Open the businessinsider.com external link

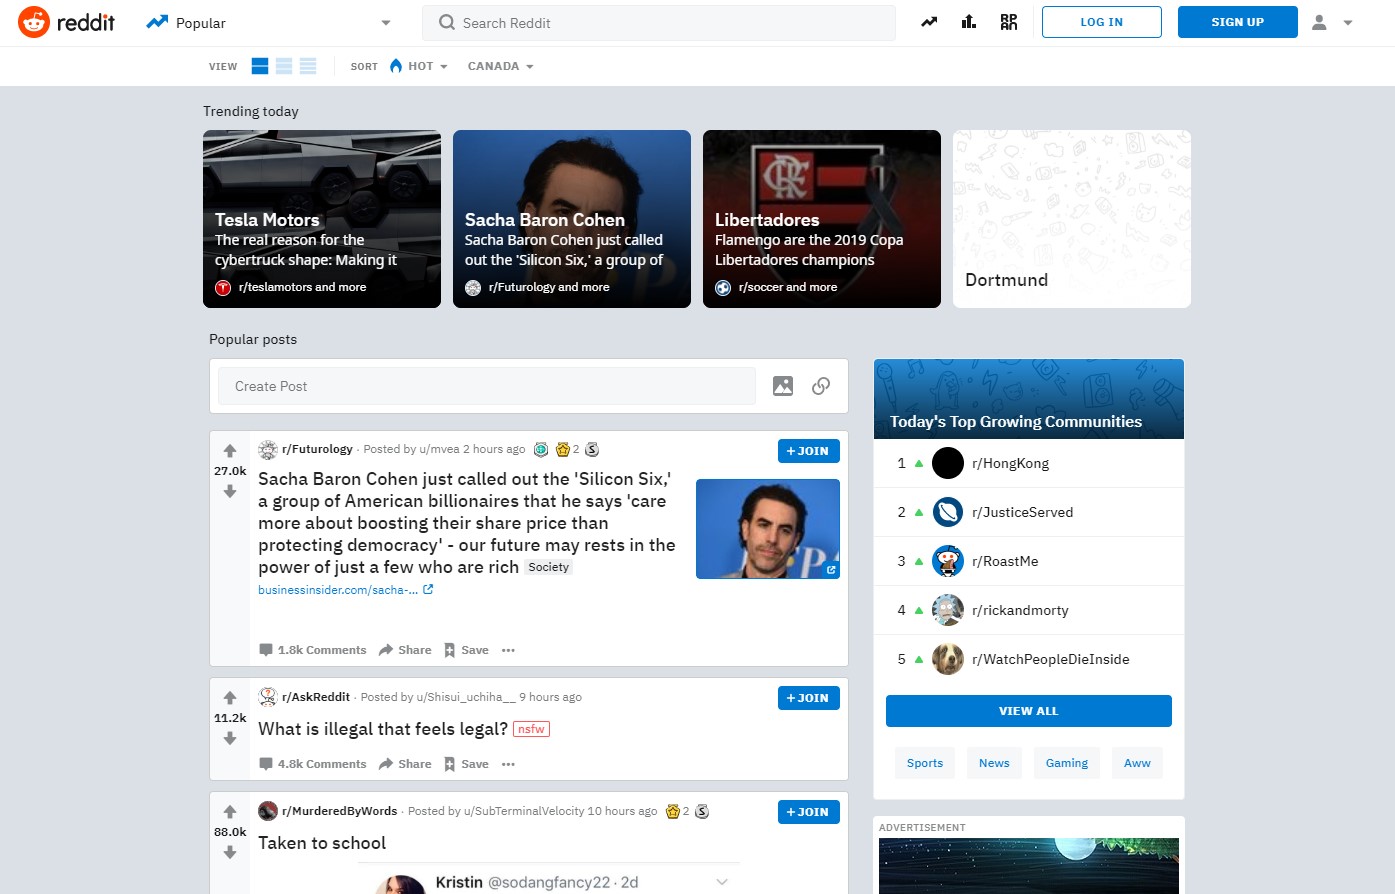(345, 590)
